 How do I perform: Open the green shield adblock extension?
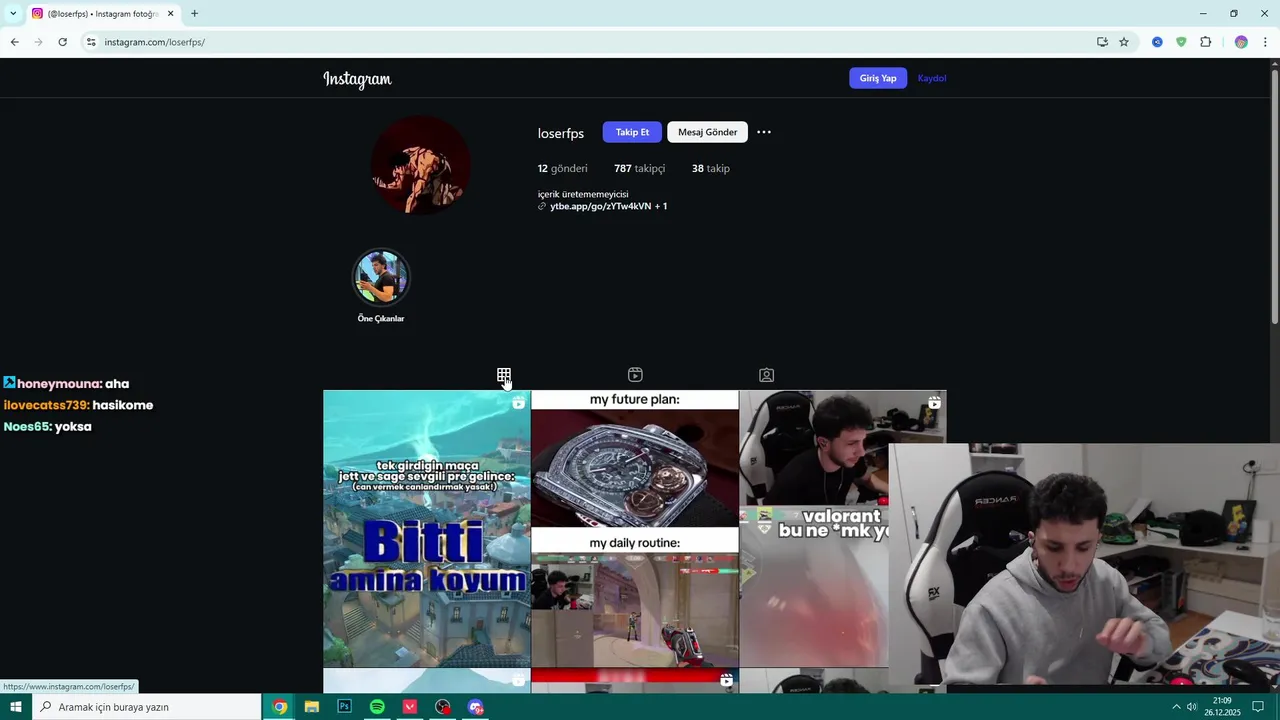click(x=1181, y=42)
